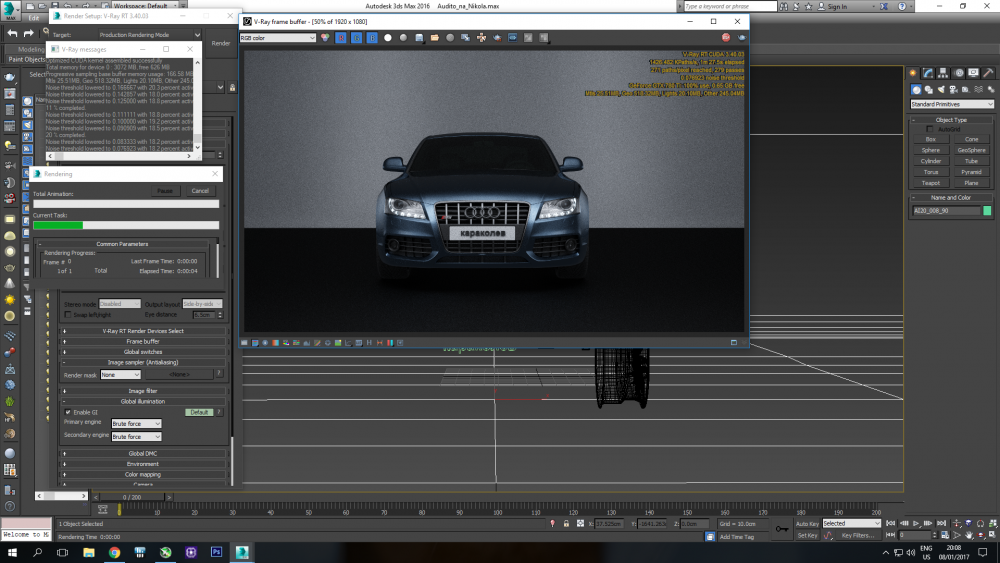Expand the Color mapping rollout
Screen dimensions: 1000x563
pyautogui.click(x=143, y=474)
